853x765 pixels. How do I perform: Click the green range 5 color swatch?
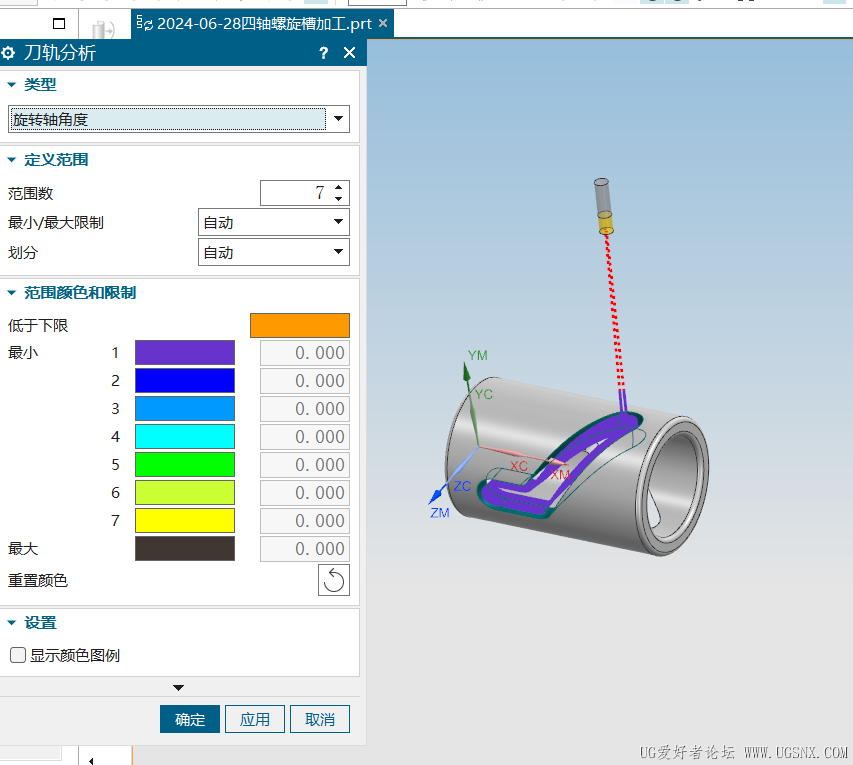185,465
